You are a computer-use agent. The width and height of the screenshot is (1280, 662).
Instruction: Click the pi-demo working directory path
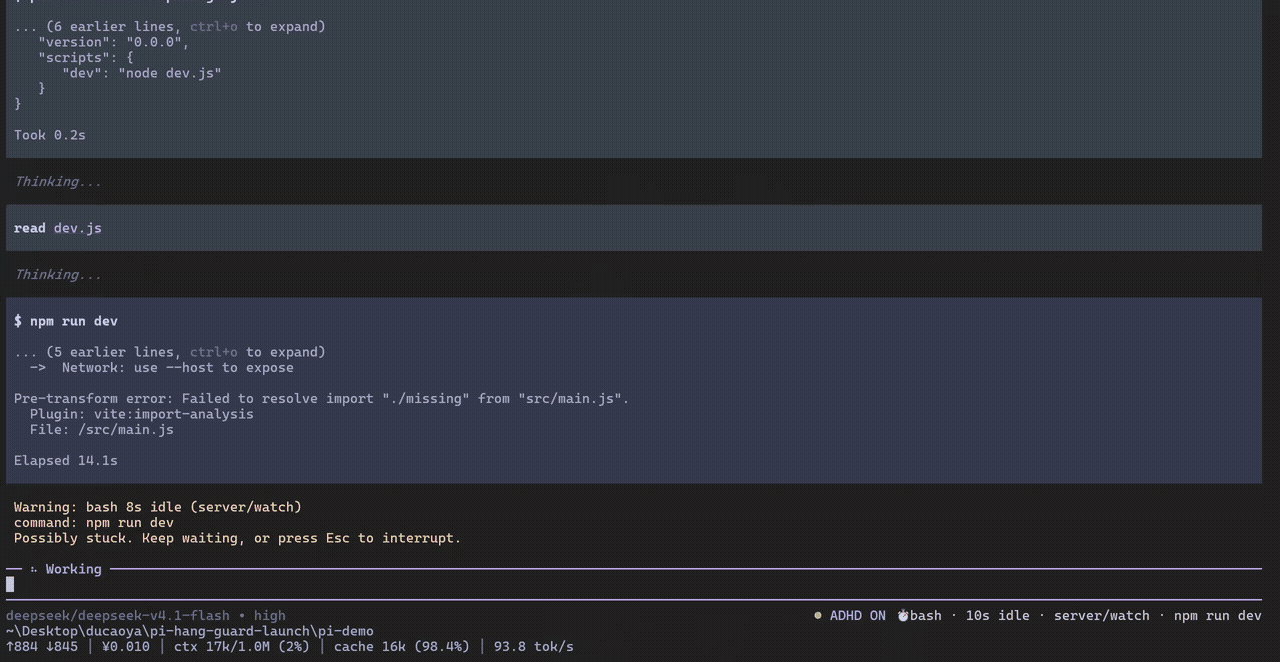tap(190, 631)
